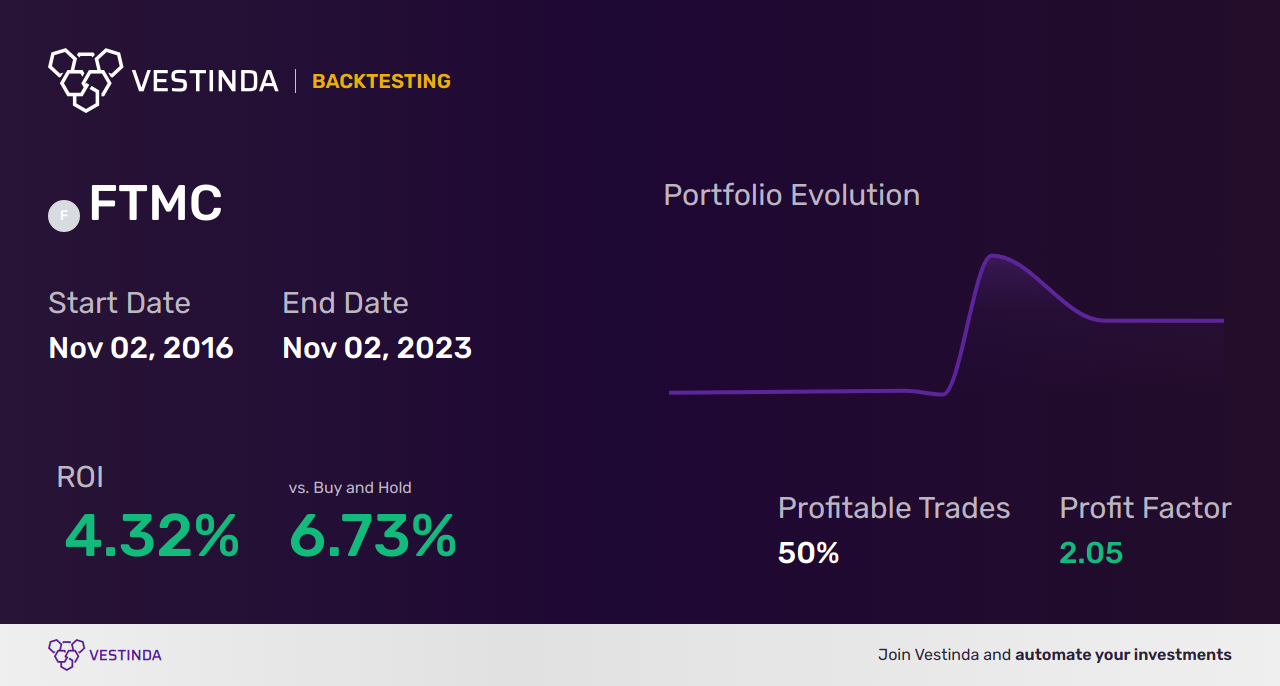Click the flat end of the purple chart line
The height and width of the screenshot is (686, 1280).
tap(1200, 321)
